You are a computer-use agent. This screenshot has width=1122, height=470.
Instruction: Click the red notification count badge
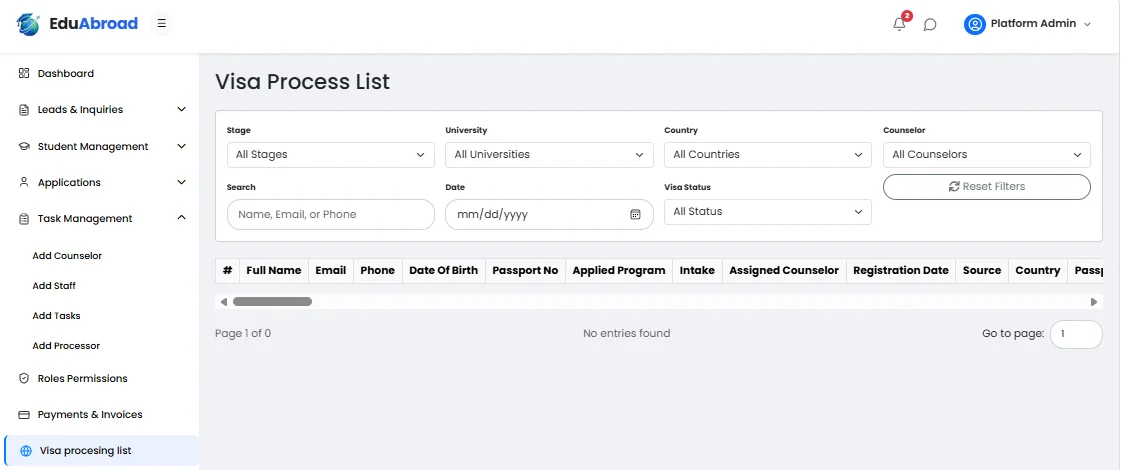(907, 16)
